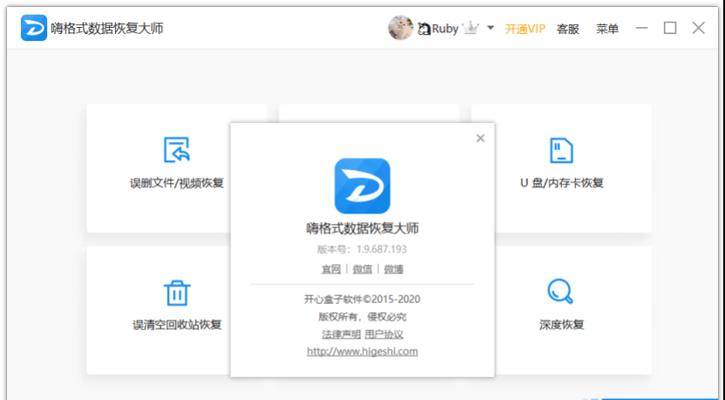Click the 嗨格式数据恢复大师 title in dialog

click(362, 228)
